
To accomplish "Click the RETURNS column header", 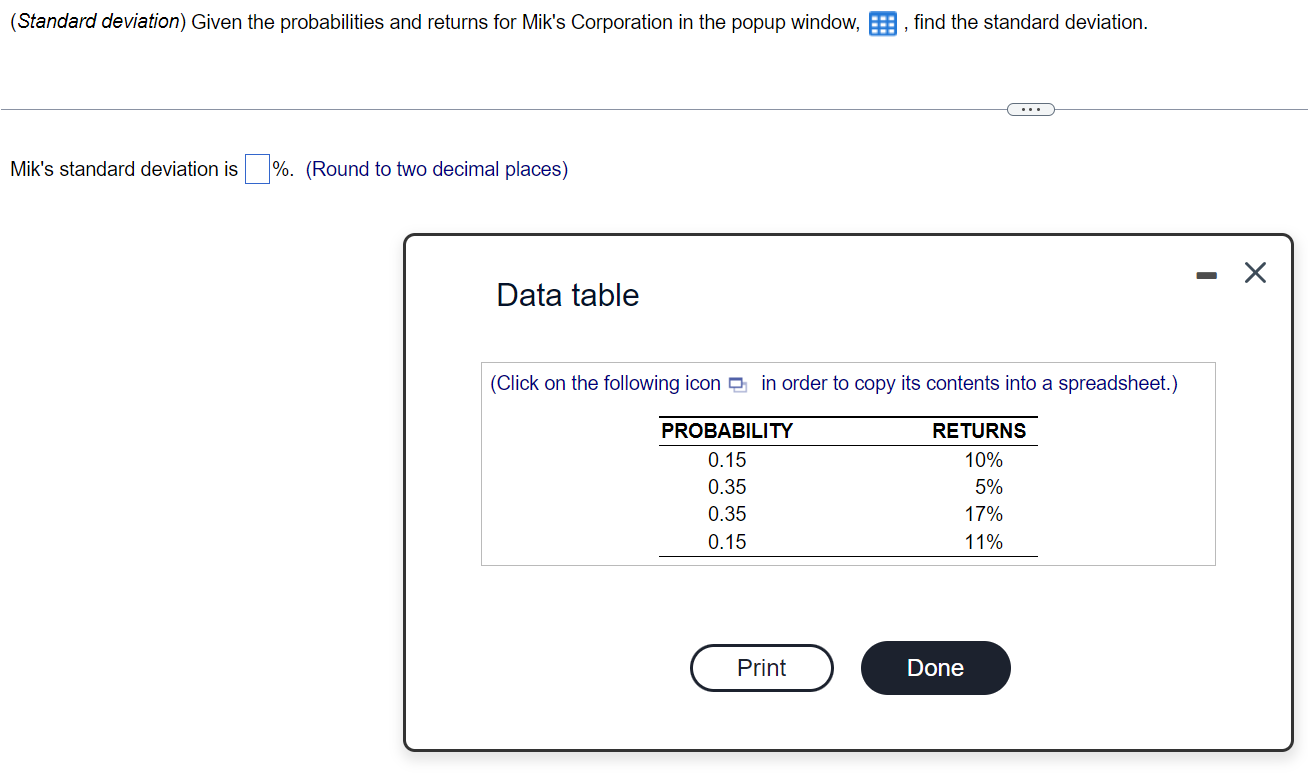I will (x=979, y=430).
